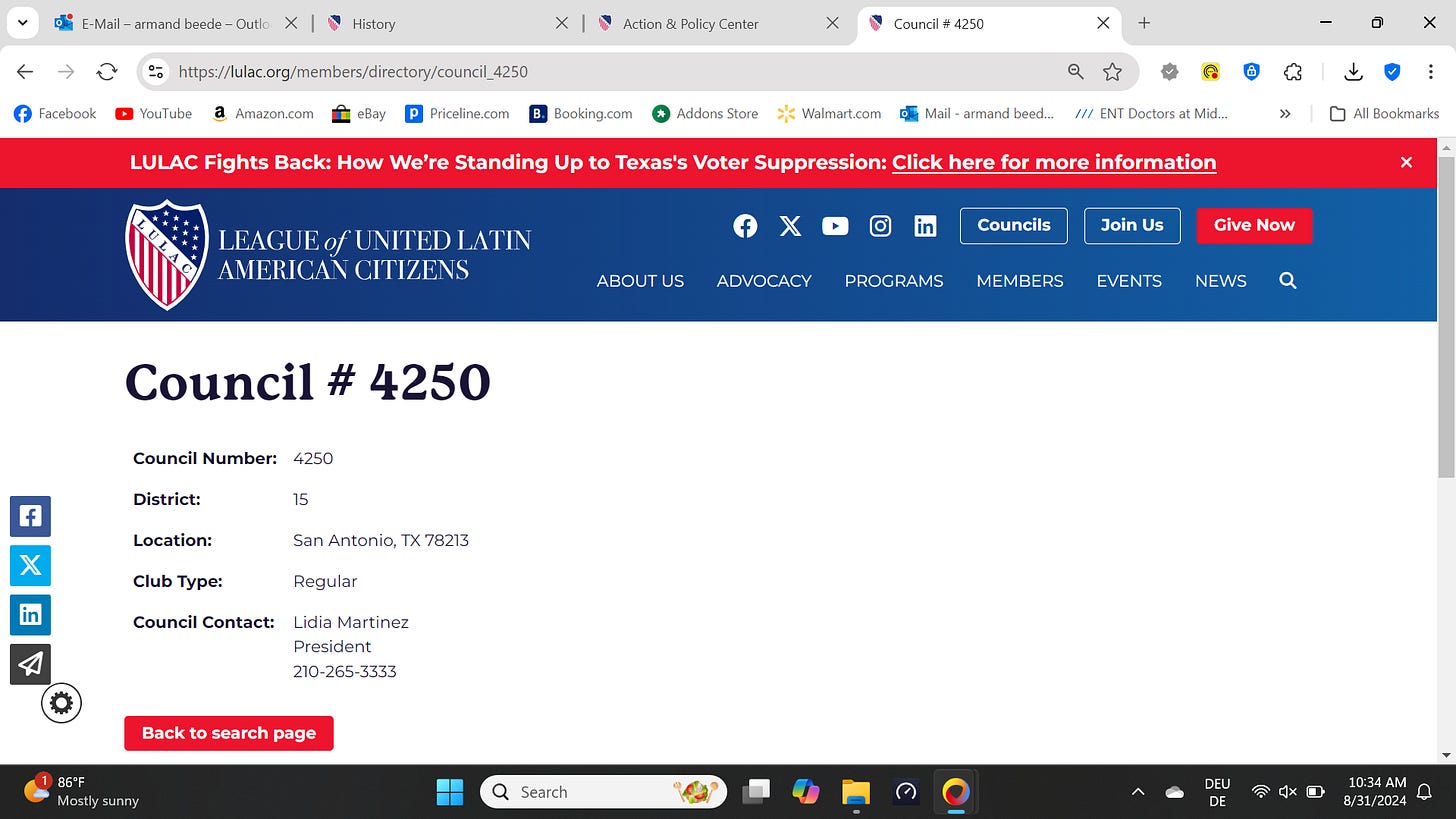
Task: Open LULAC Facebook page icon in header
Action: [745, 226]
